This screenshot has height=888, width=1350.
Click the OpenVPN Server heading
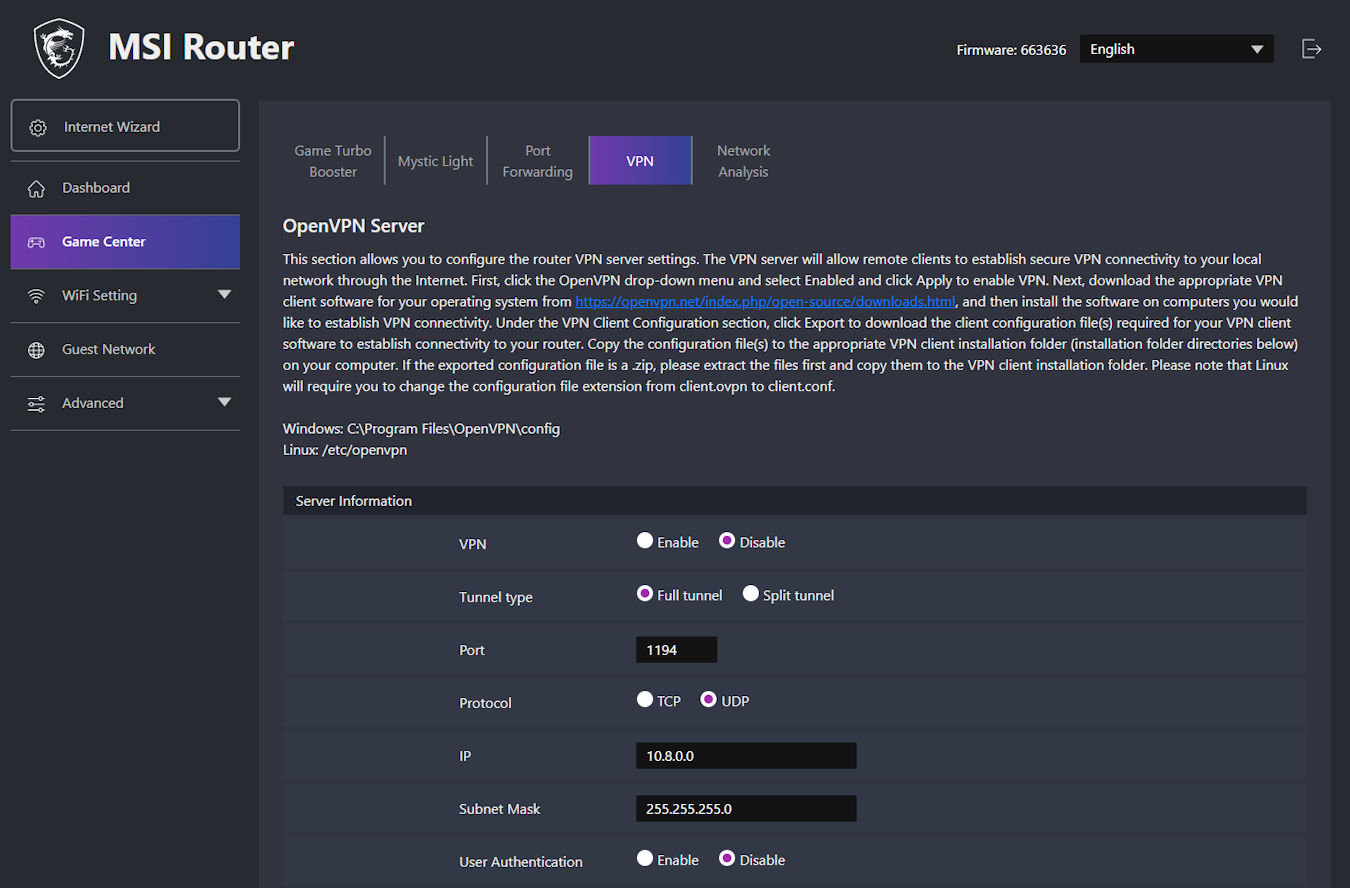(x=354, y=226)
